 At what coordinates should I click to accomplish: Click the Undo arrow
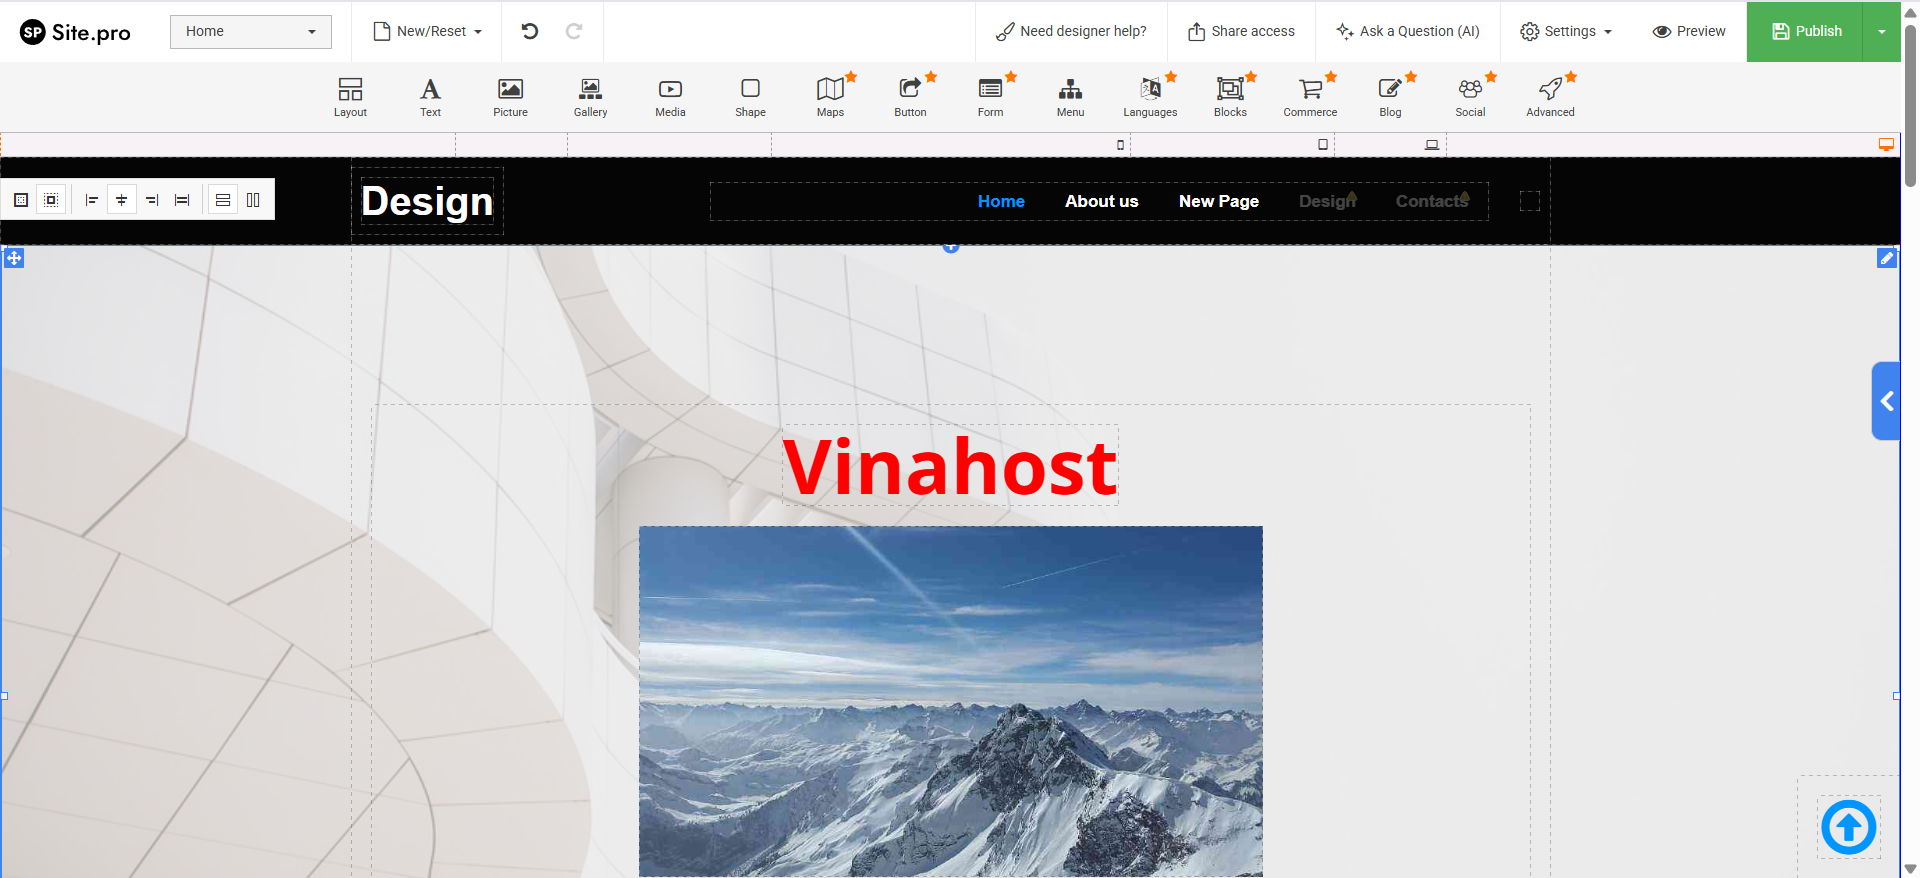tap(530, 31)
